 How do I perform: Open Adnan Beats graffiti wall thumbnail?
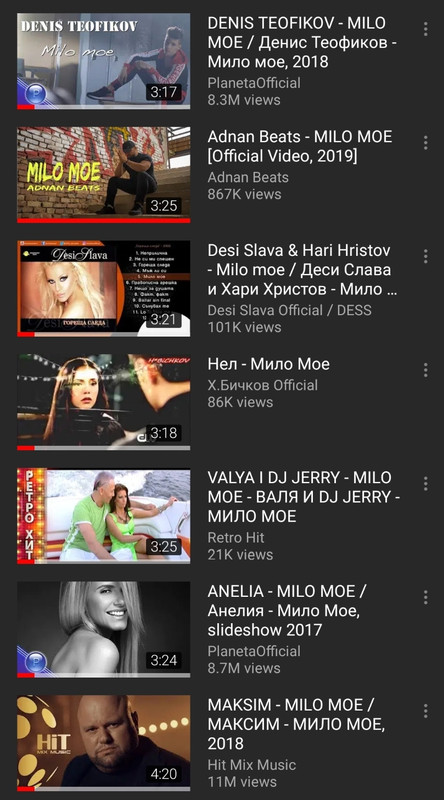(104, 175)
